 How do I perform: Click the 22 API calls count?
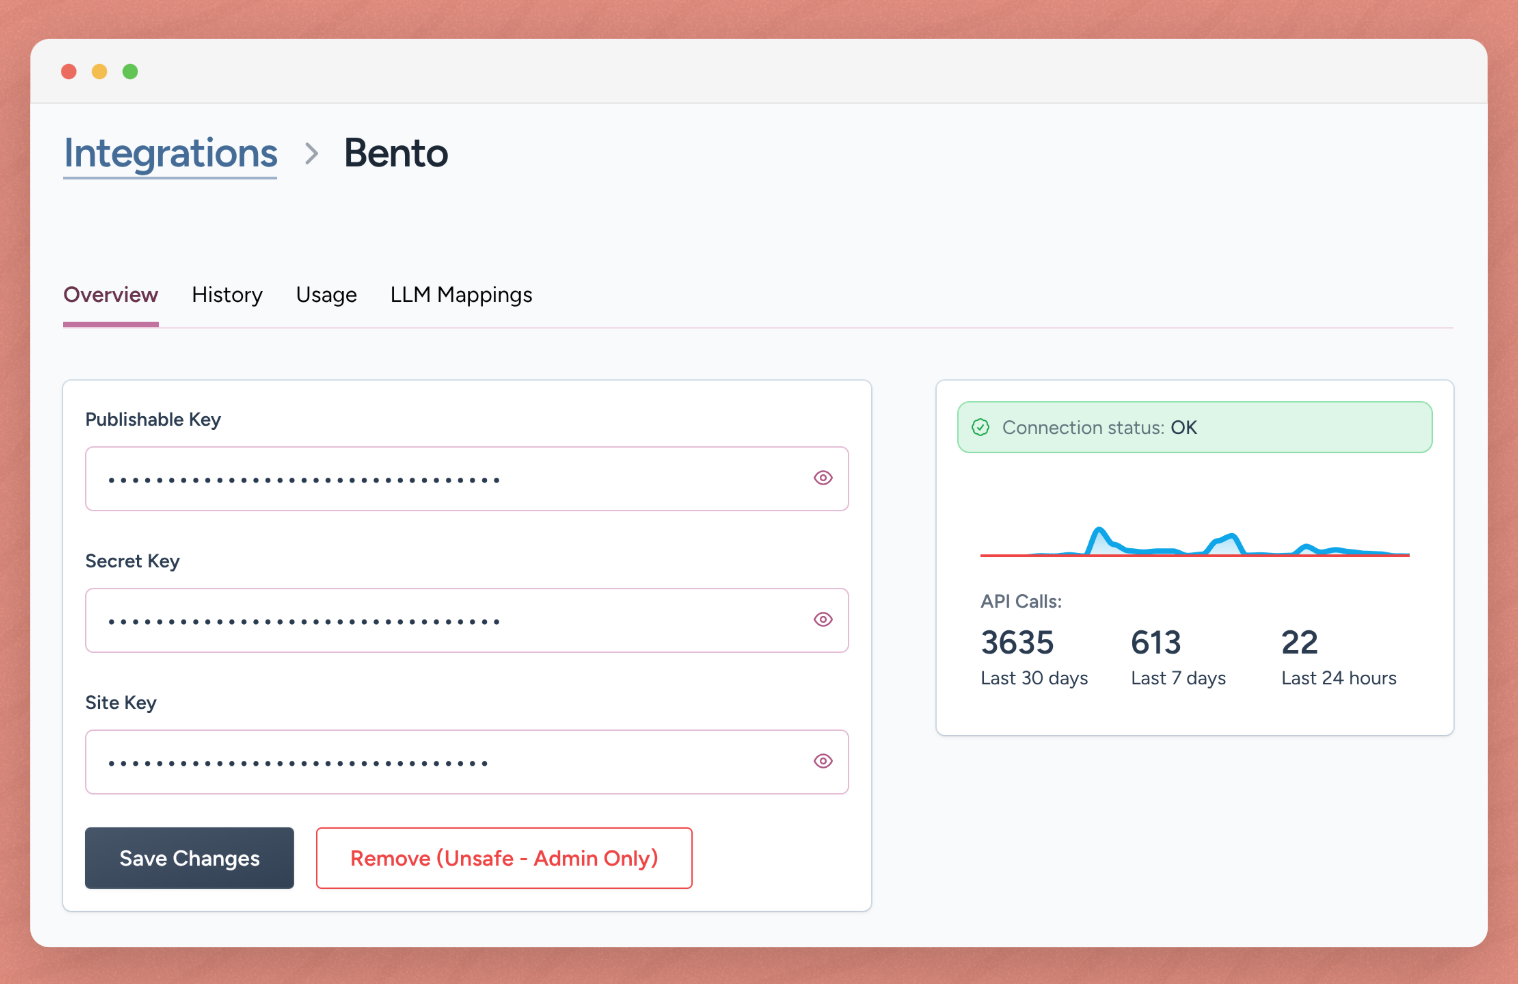coord(1299,642)
